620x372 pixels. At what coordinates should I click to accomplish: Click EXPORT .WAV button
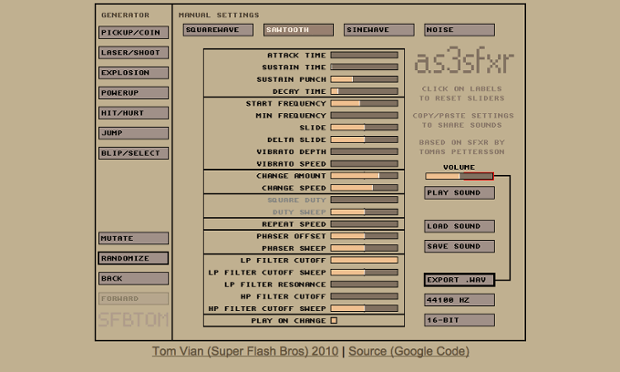(459, 280)
